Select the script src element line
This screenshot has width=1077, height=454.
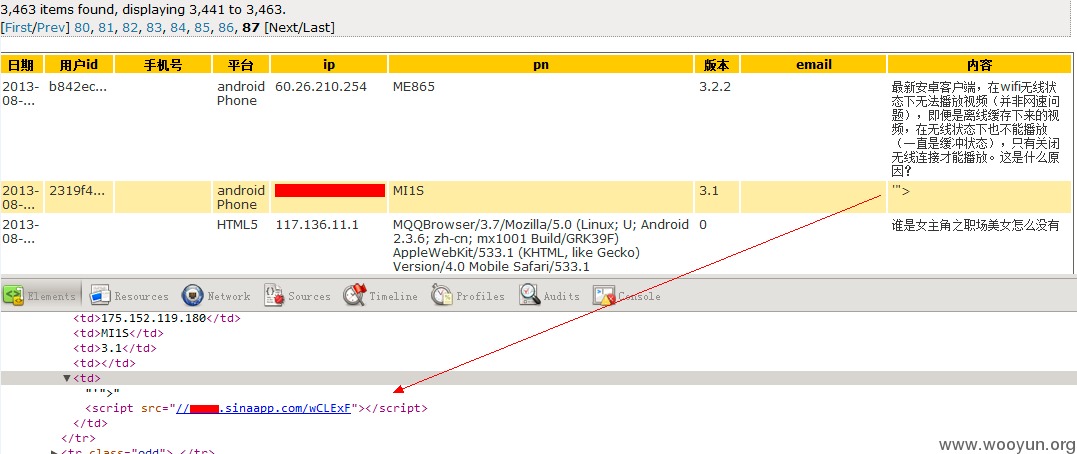pos(256,408)
